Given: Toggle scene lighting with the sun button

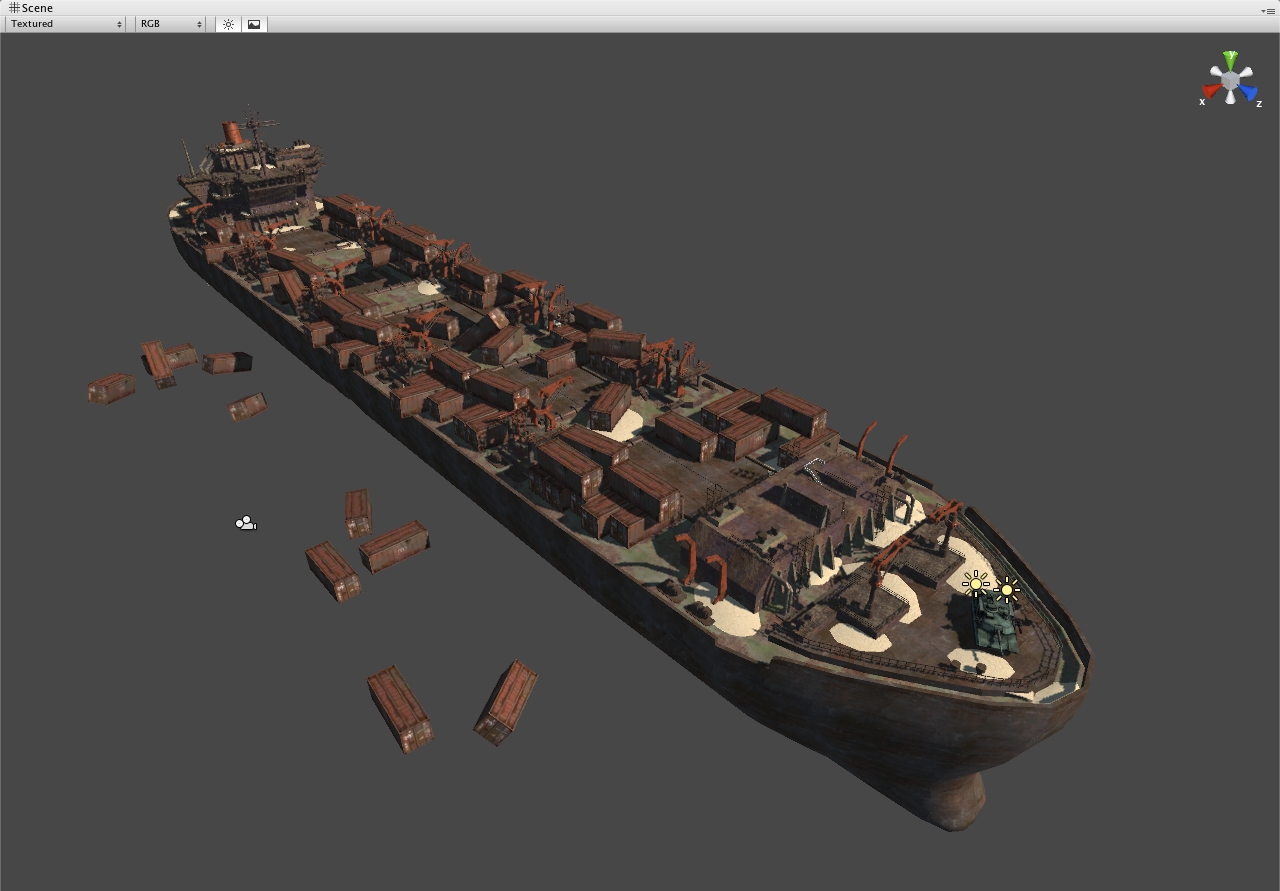Looking at the screenshot, I should (x=228, y=24).
